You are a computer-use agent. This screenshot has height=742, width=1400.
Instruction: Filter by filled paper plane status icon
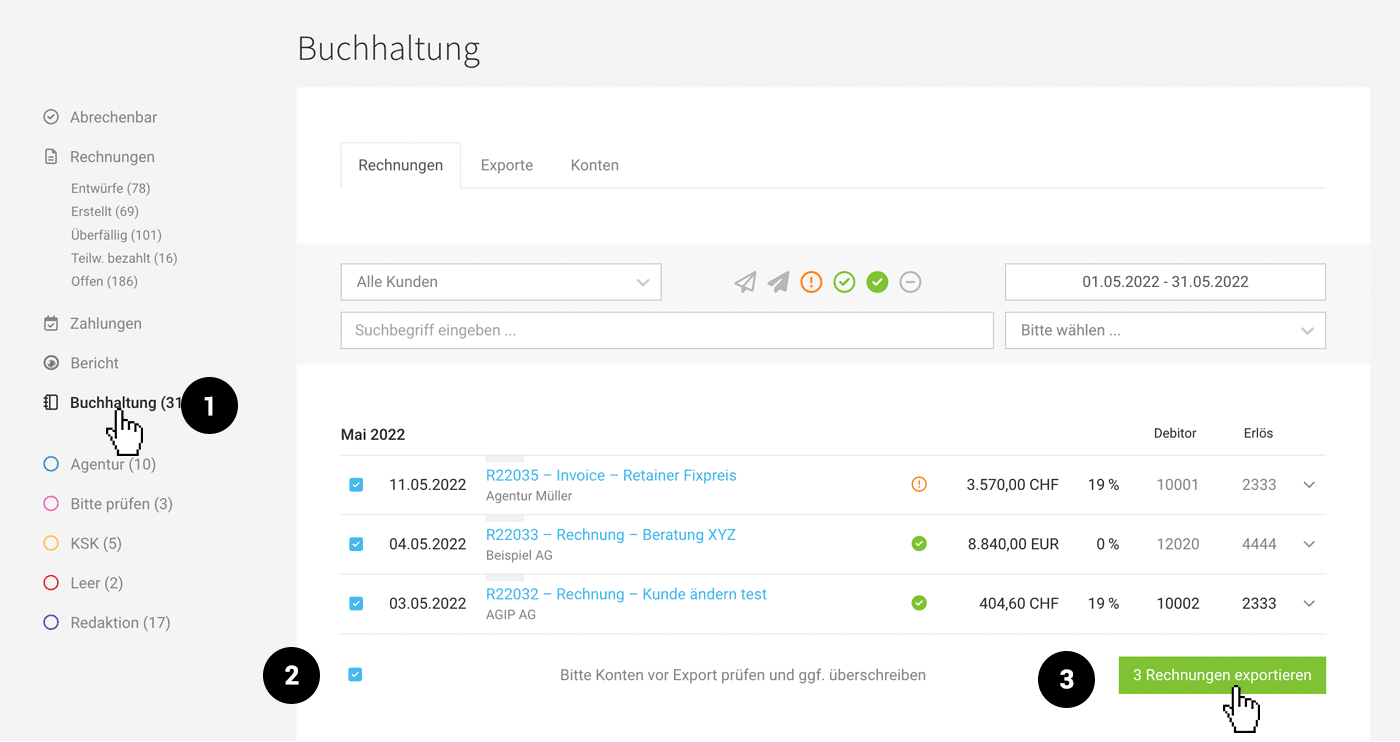pos(778,282)
